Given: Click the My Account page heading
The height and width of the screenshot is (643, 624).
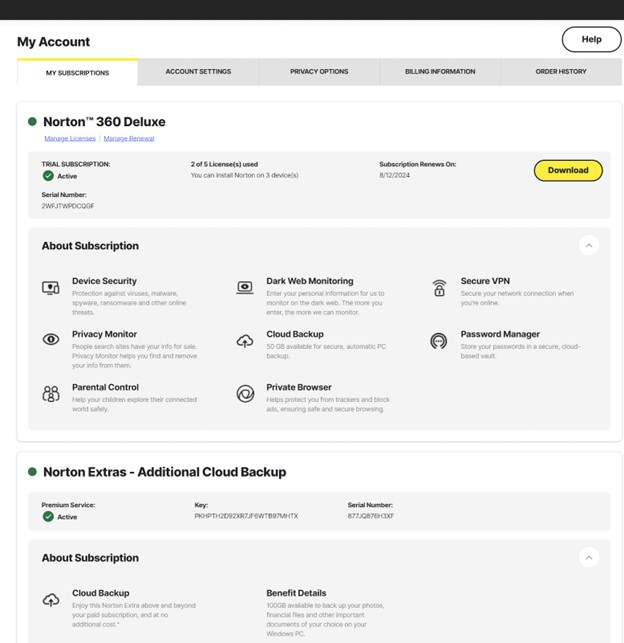Looking at the screenshot, I should tap(53, 42).
